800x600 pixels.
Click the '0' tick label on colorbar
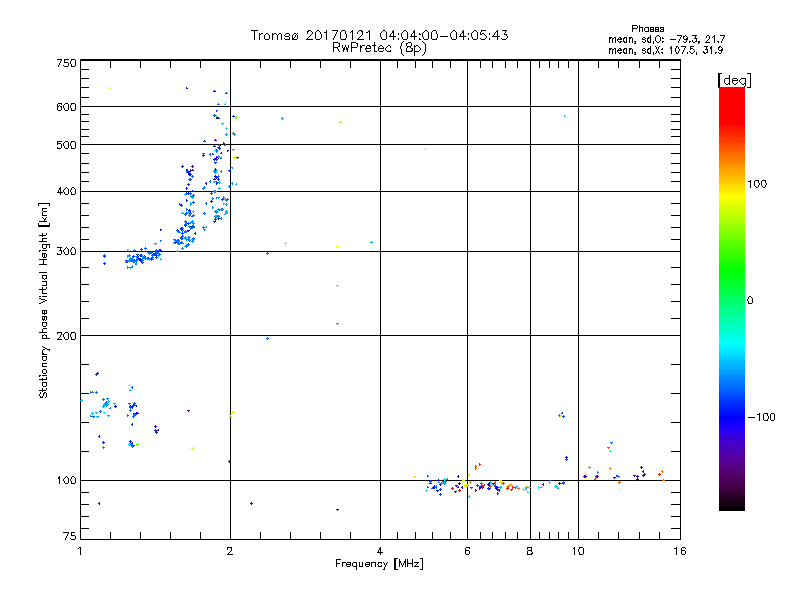click(750, 300)
